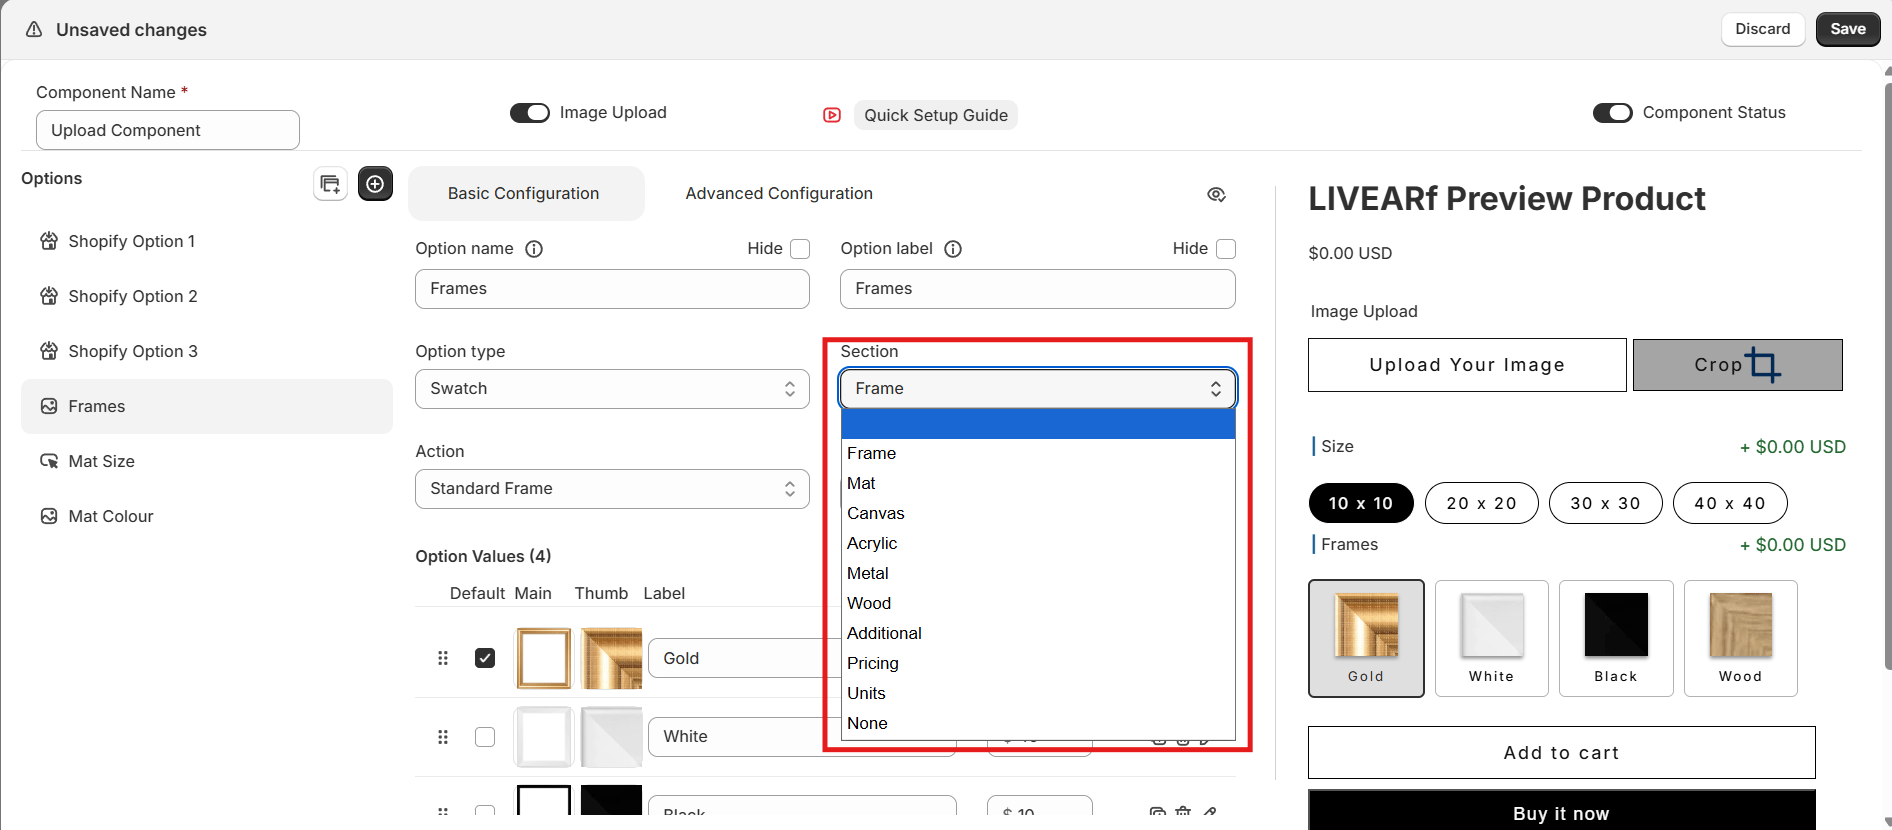The height and width of the screenshot is (830, 1892).
Task: Add a new option with plus icon
Action: 375,184
